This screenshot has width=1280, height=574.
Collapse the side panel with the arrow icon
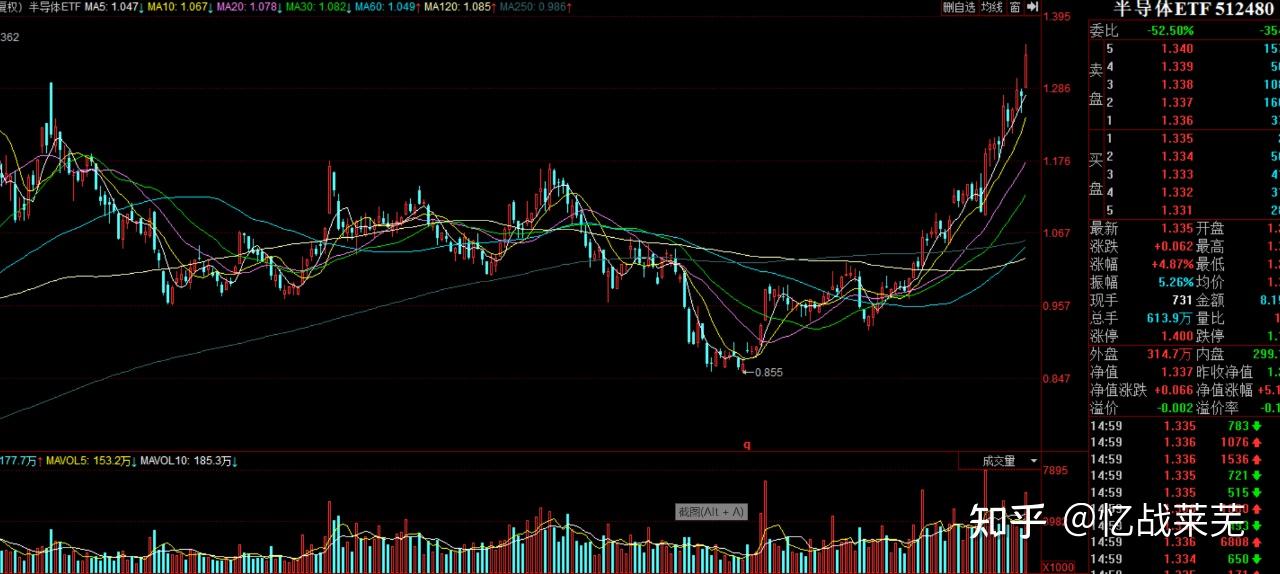[1033, 7]
